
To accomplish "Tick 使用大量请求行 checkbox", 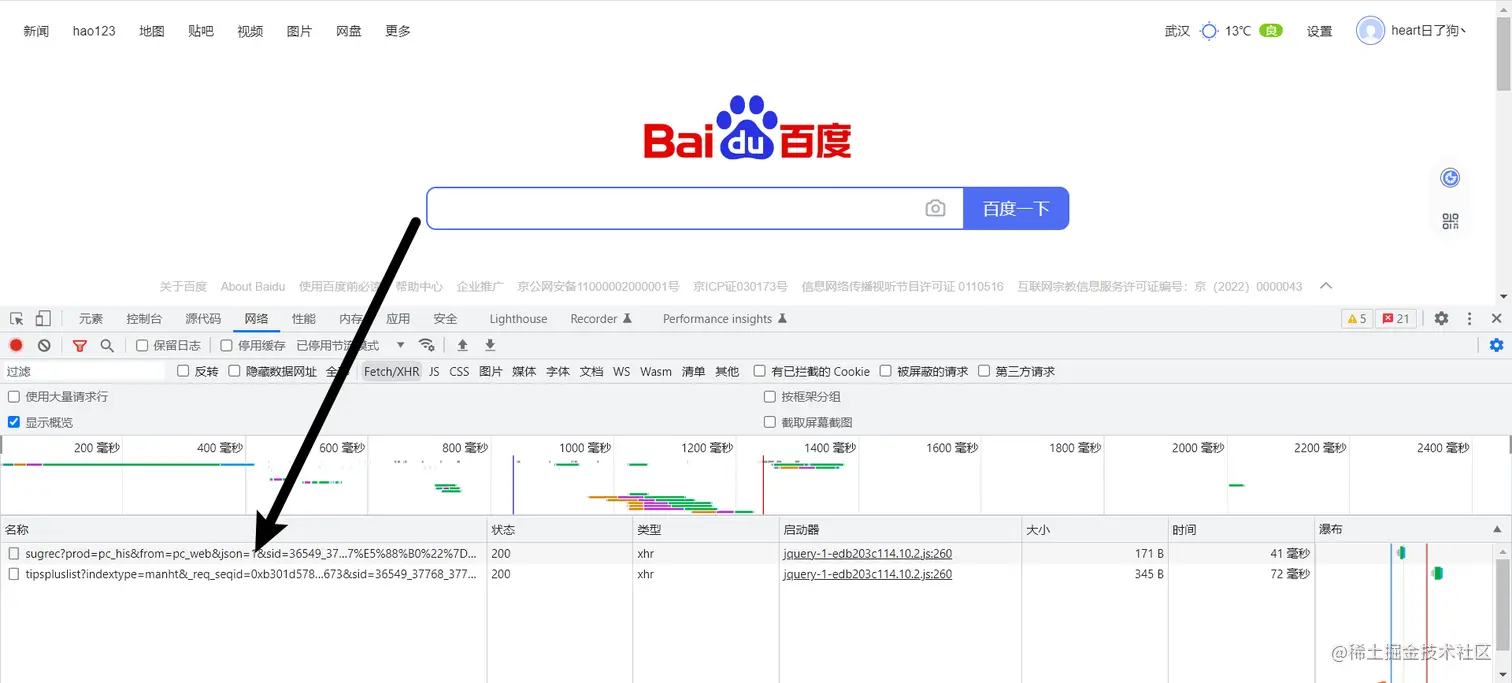I will click(x=14, y=397).
